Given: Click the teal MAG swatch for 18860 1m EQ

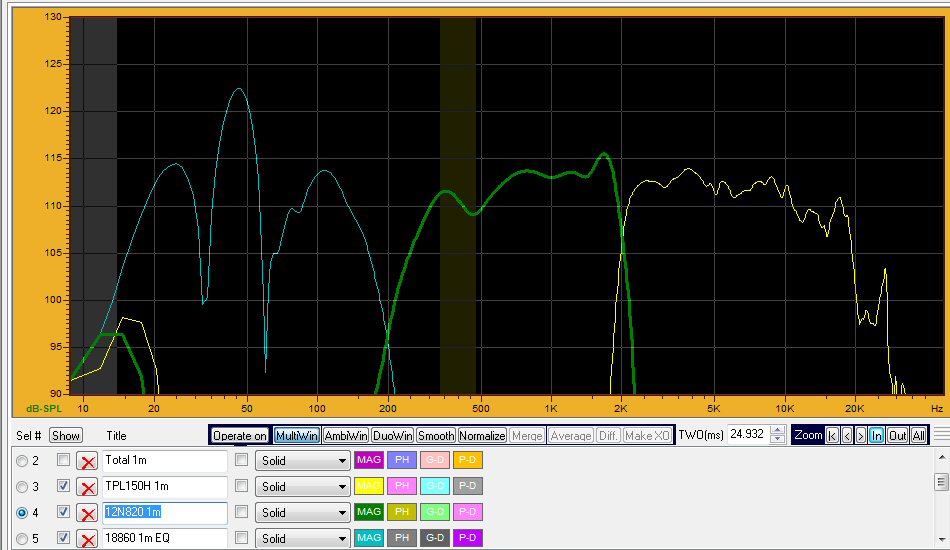Looking at the screenshot, I should (x=369, y=538).
